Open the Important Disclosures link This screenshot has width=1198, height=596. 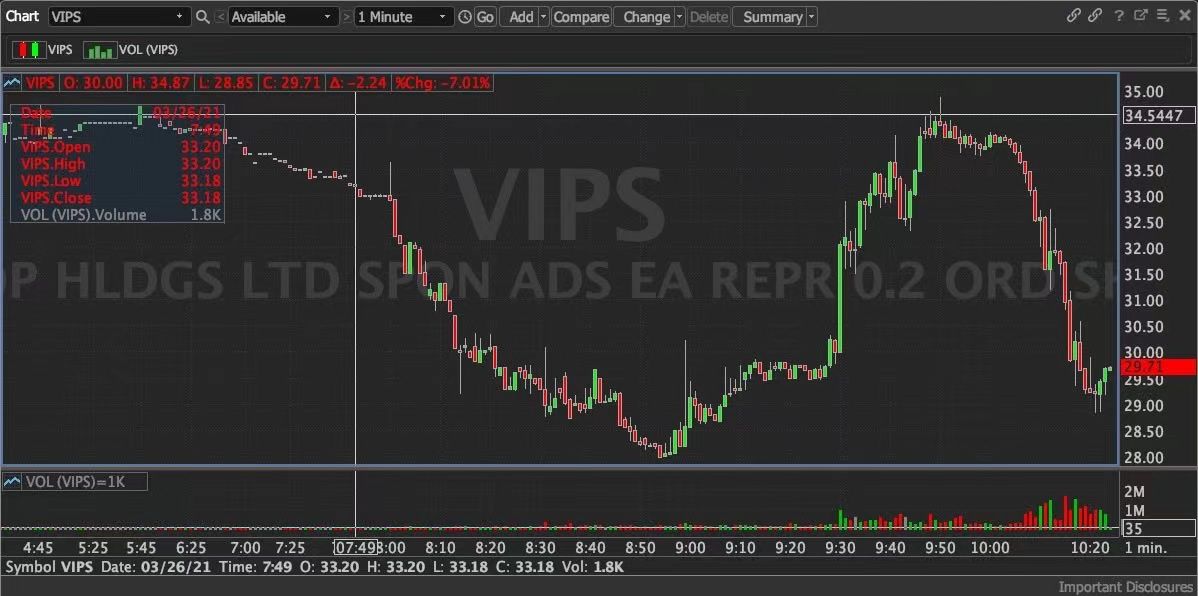(x=1125, y=587)
